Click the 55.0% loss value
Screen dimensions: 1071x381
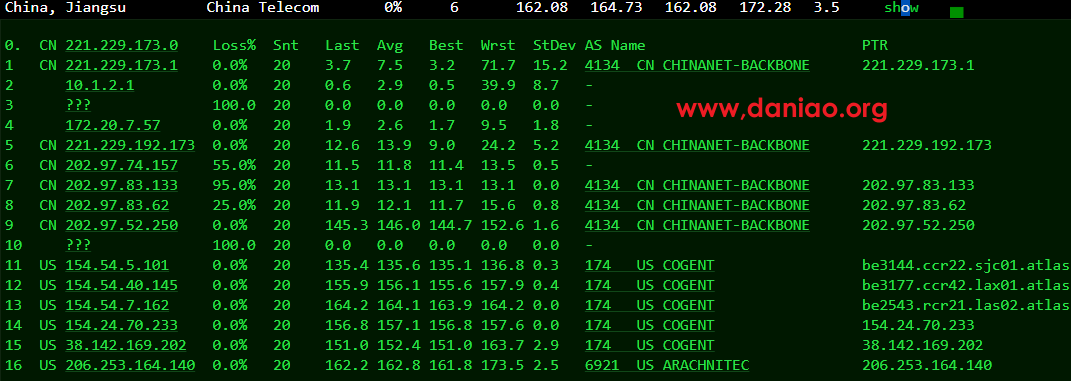234,165
